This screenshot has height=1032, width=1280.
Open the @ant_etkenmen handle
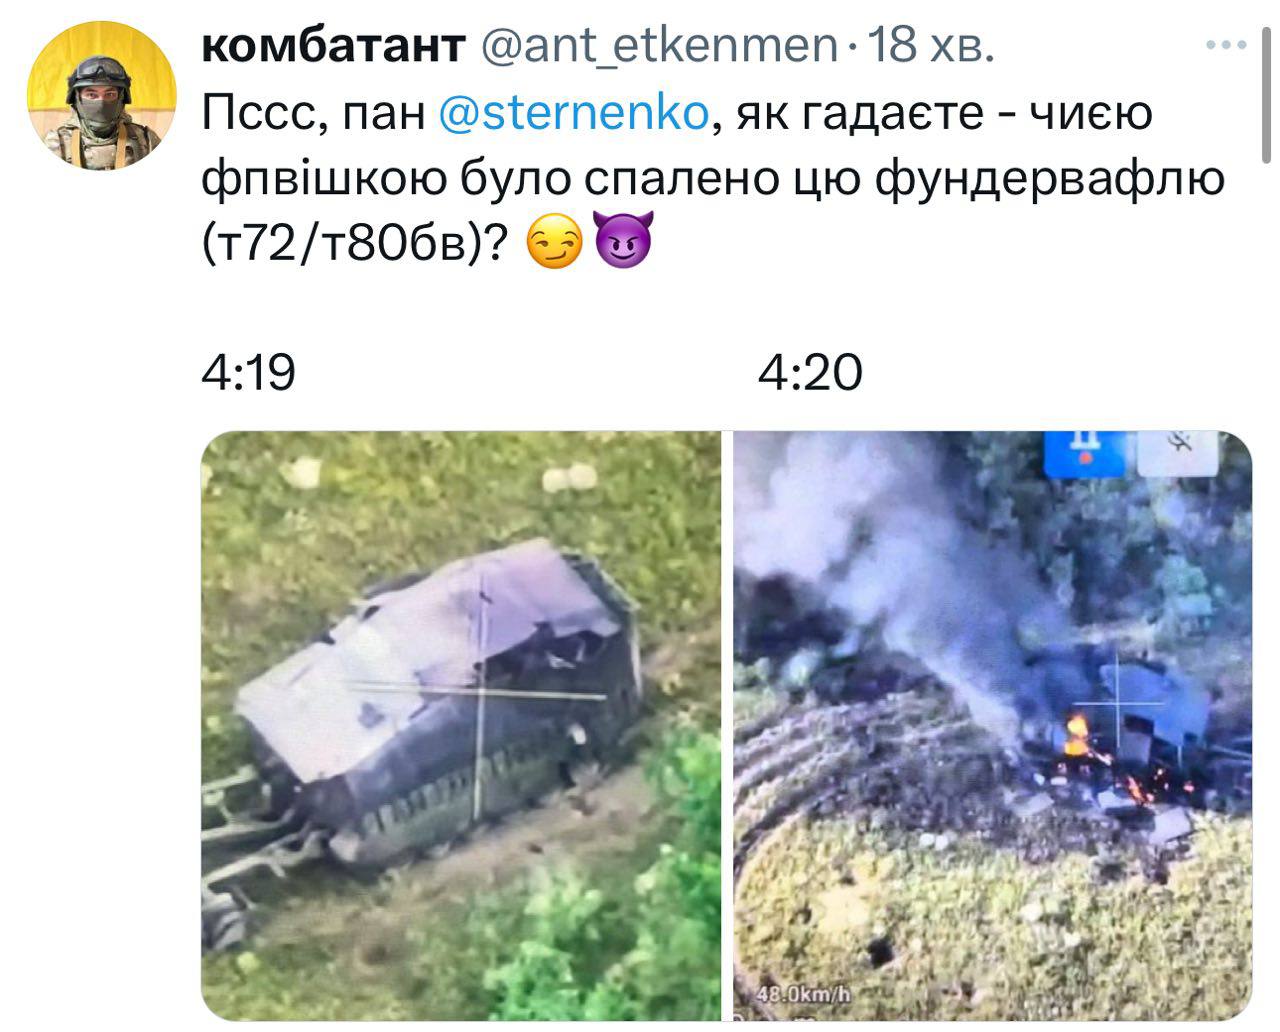661,45
